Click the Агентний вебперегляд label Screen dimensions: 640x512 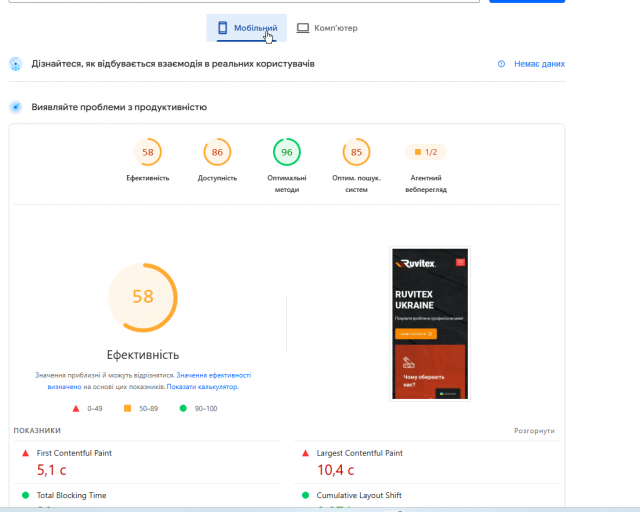coord(426,184)
